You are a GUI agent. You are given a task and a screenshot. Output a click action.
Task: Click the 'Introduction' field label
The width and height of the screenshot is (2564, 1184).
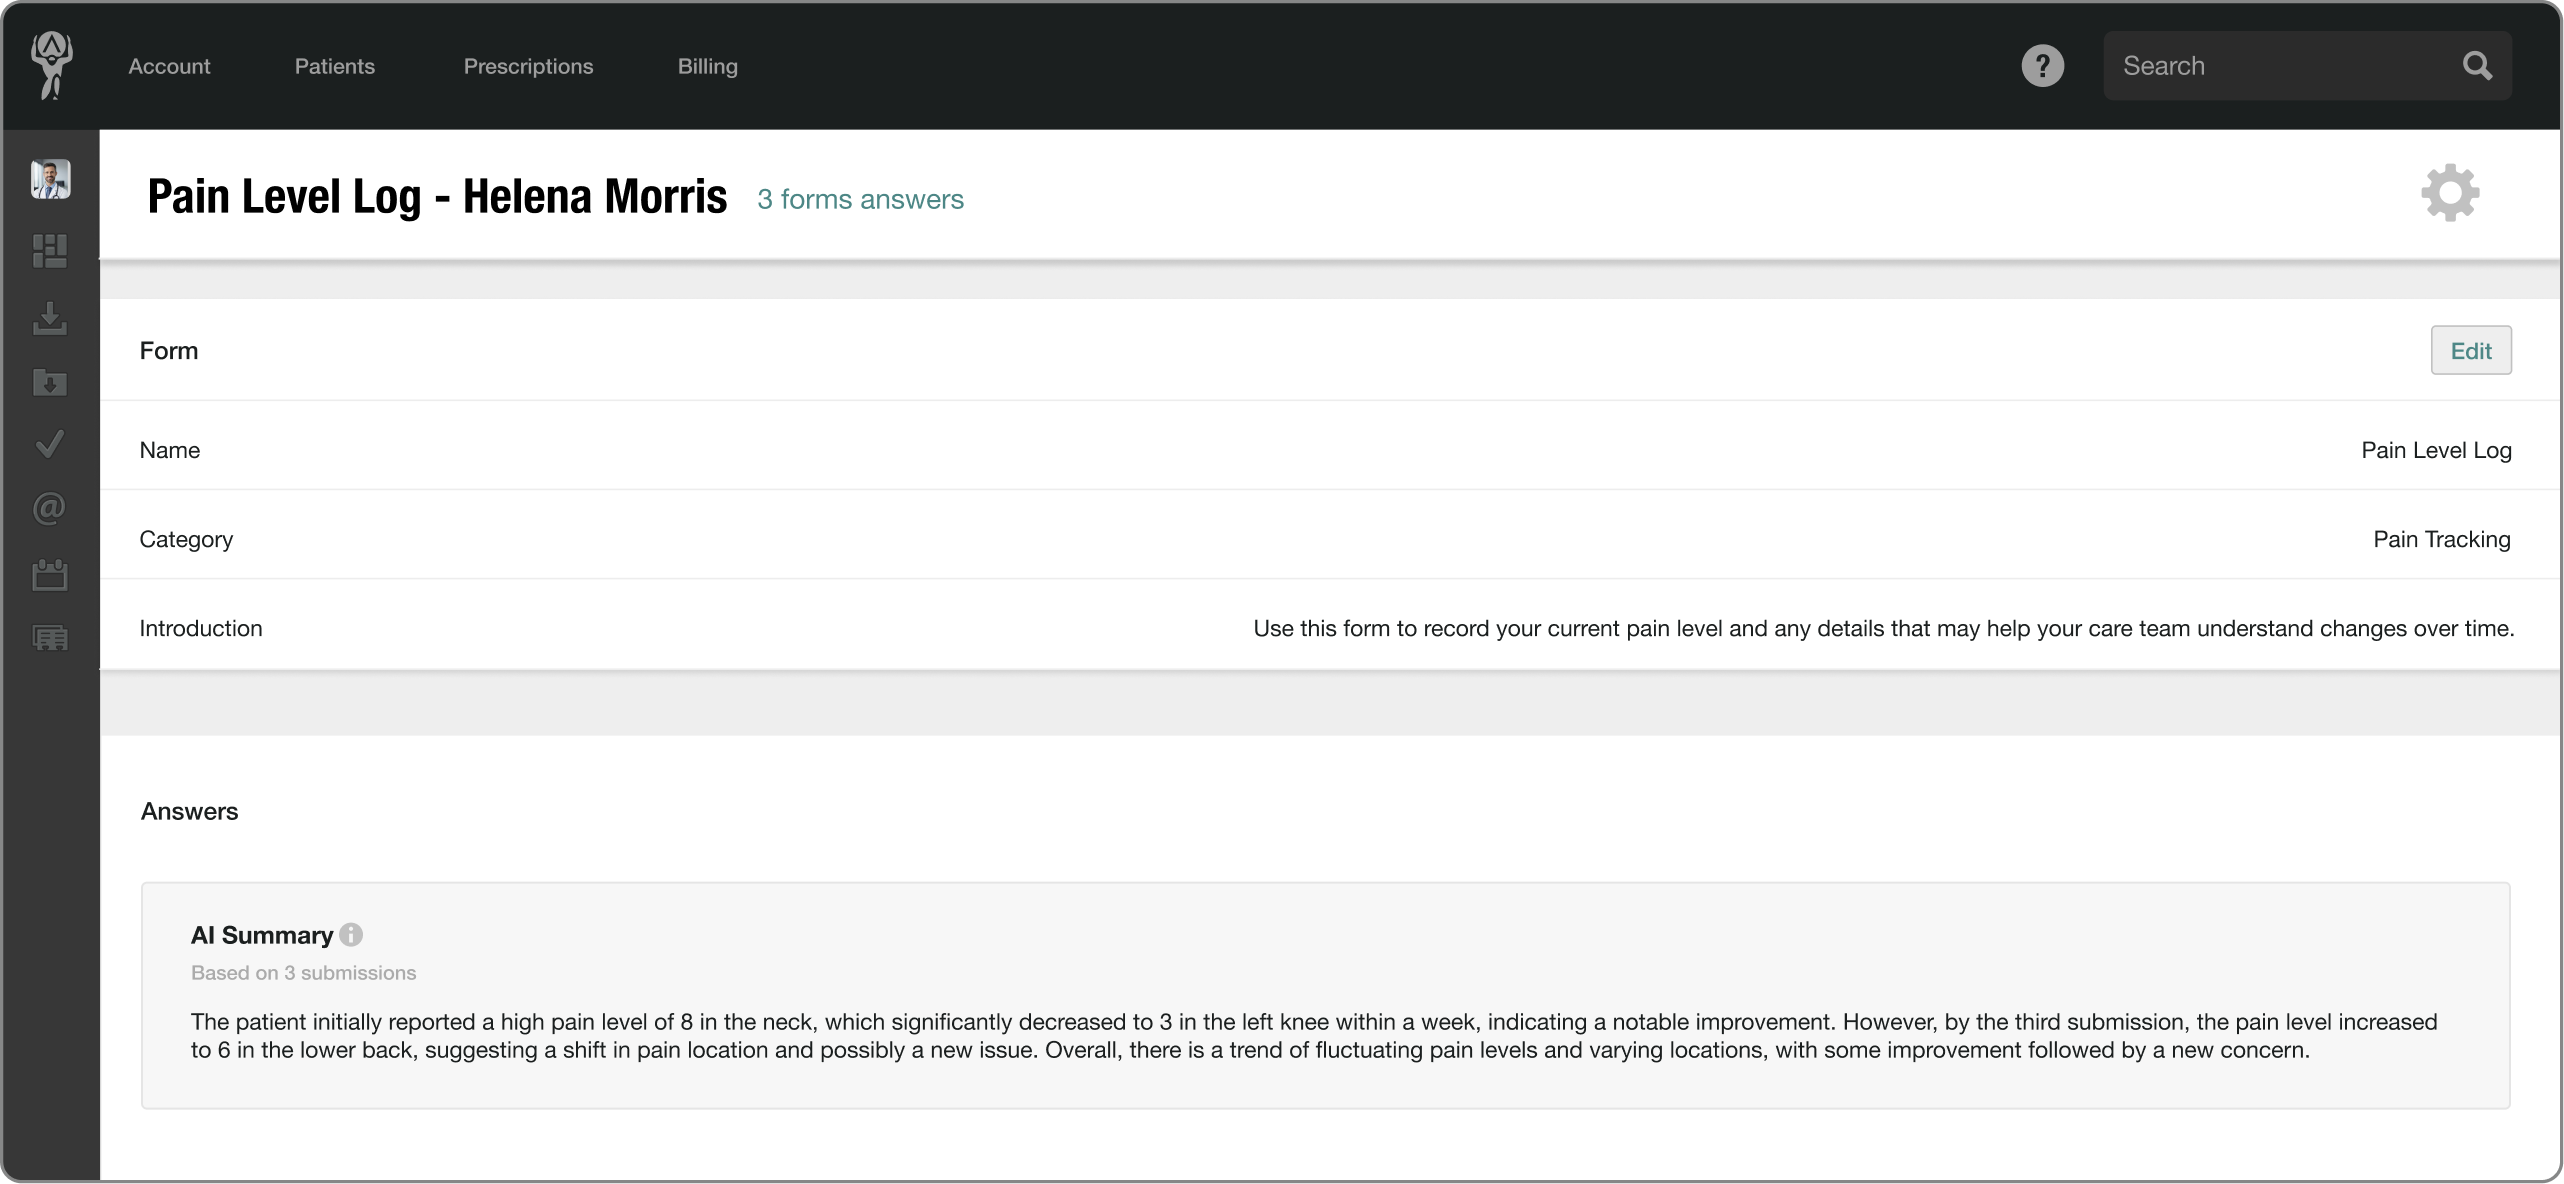(x=201, y=628)
